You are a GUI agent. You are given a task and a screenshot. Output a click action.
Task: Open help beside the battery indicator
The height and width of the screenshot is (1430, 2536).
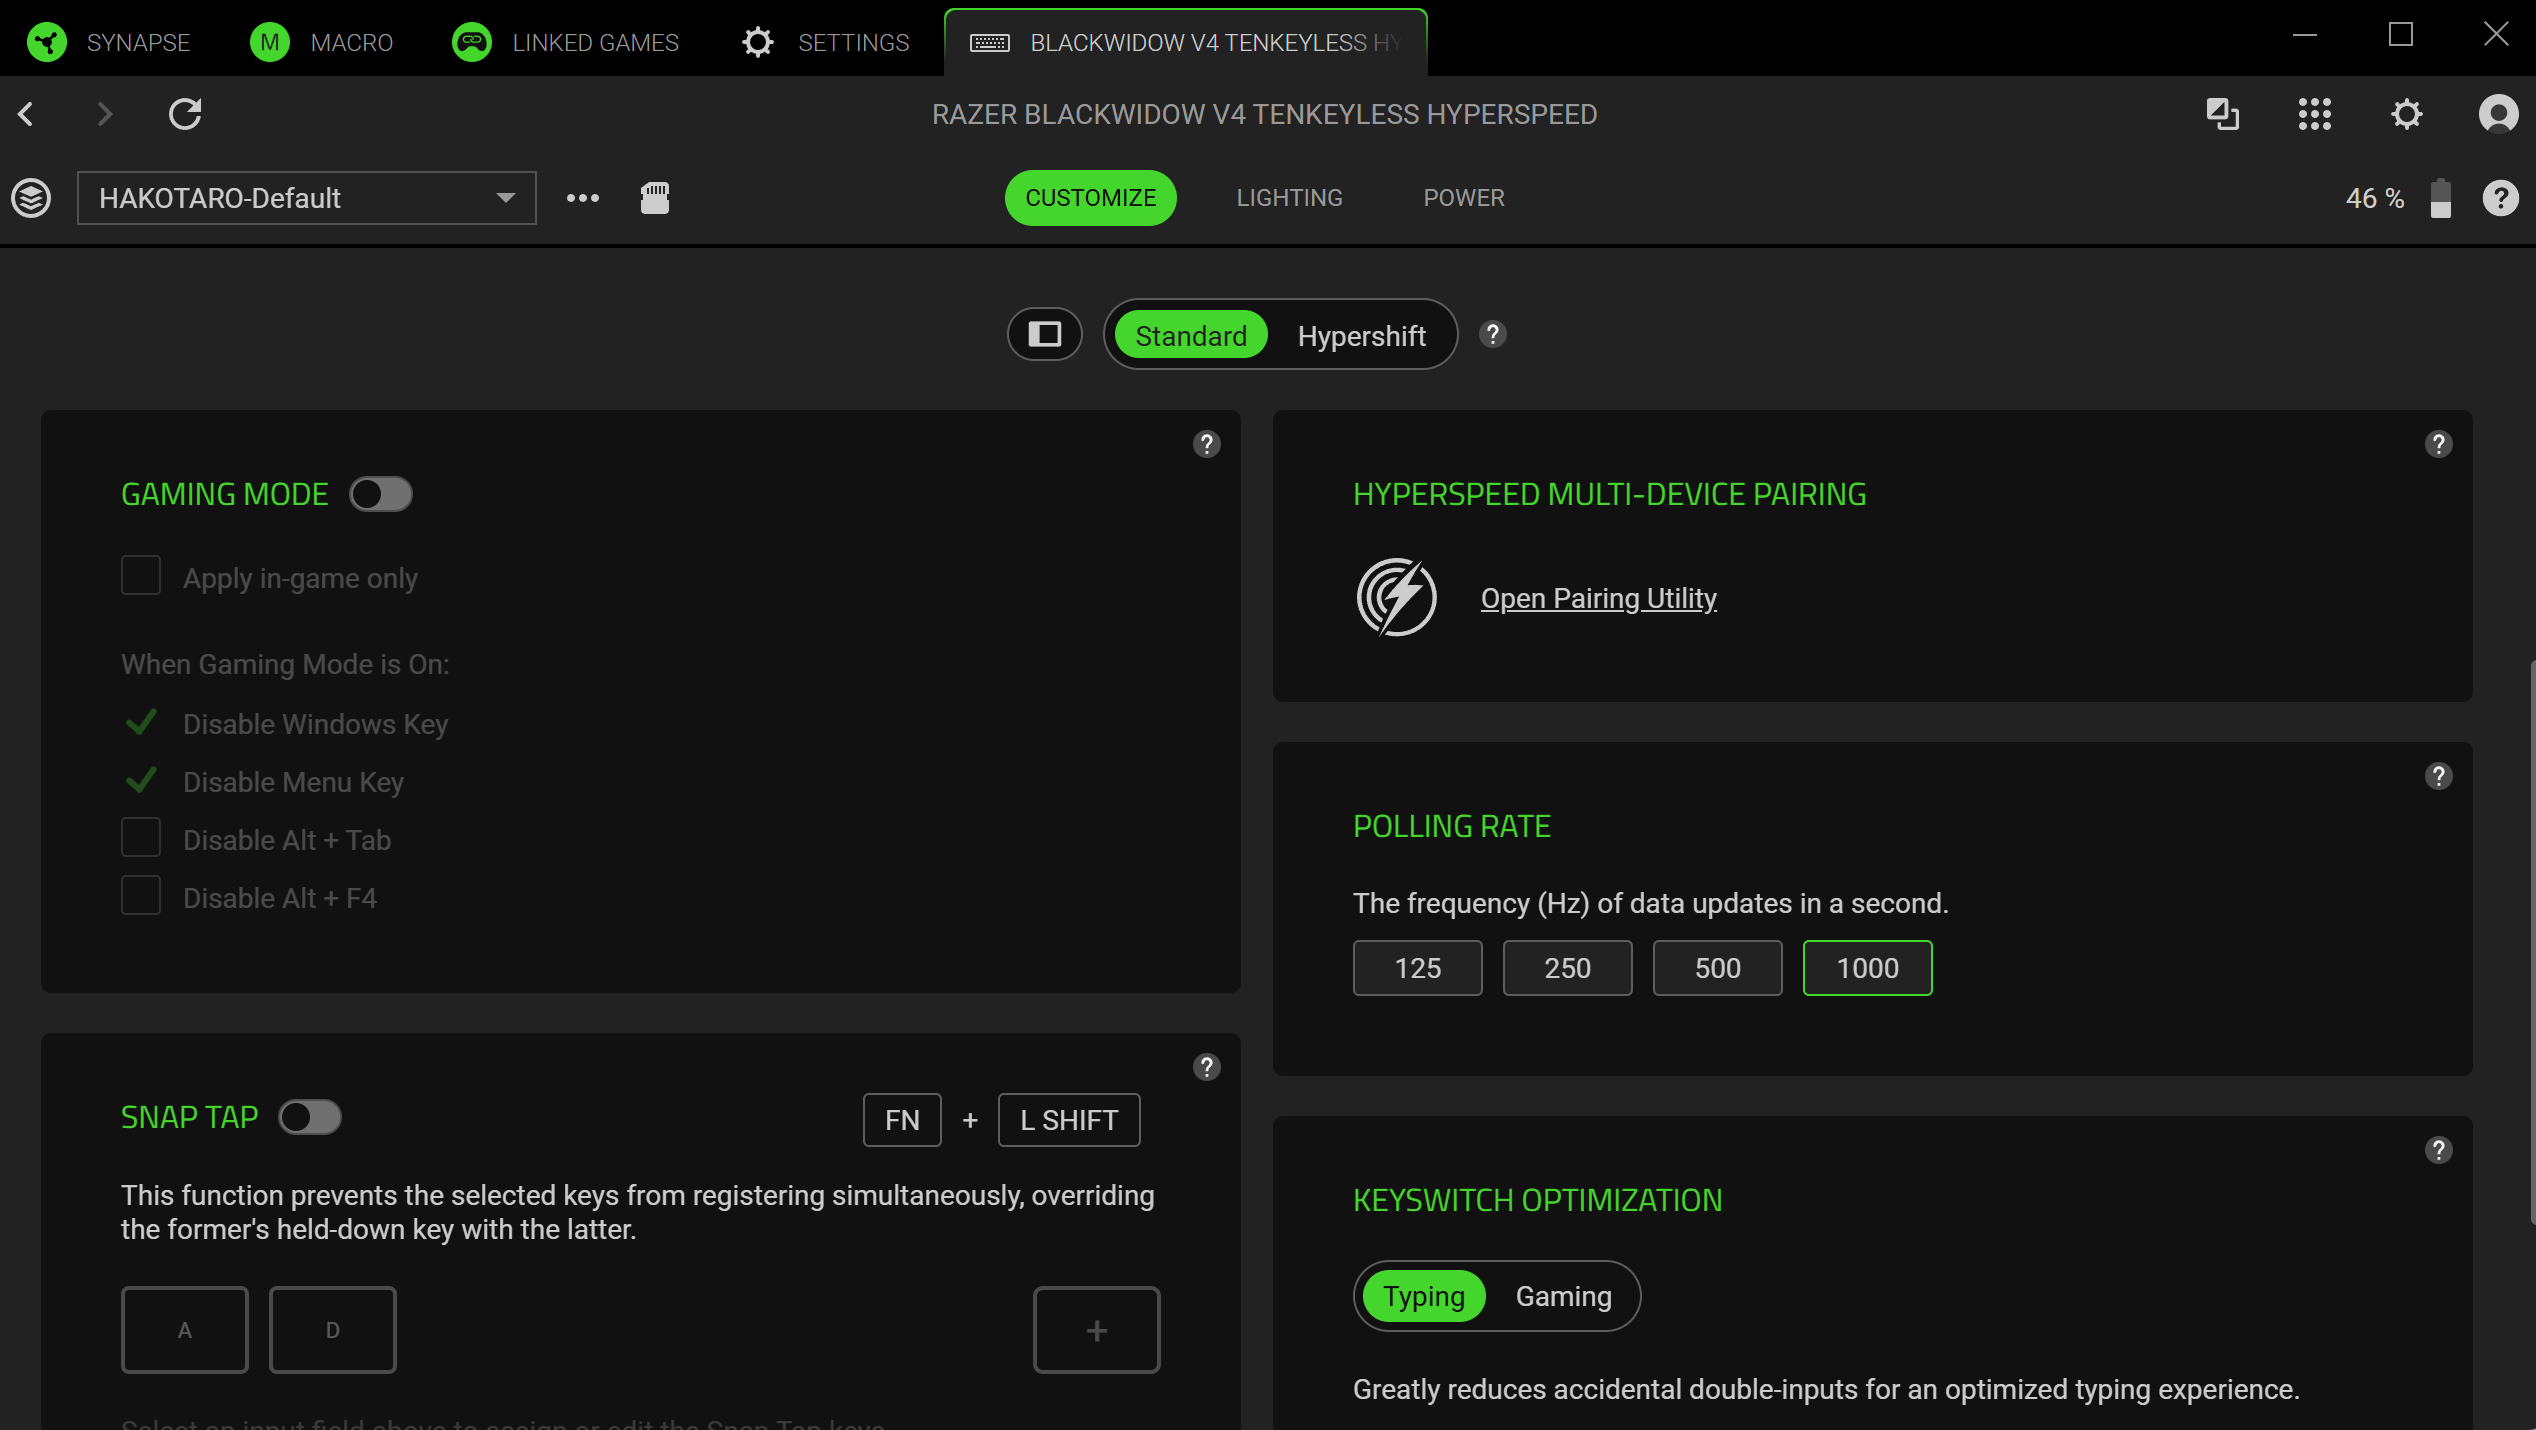pyautogui.click(x=2501, y=198)
